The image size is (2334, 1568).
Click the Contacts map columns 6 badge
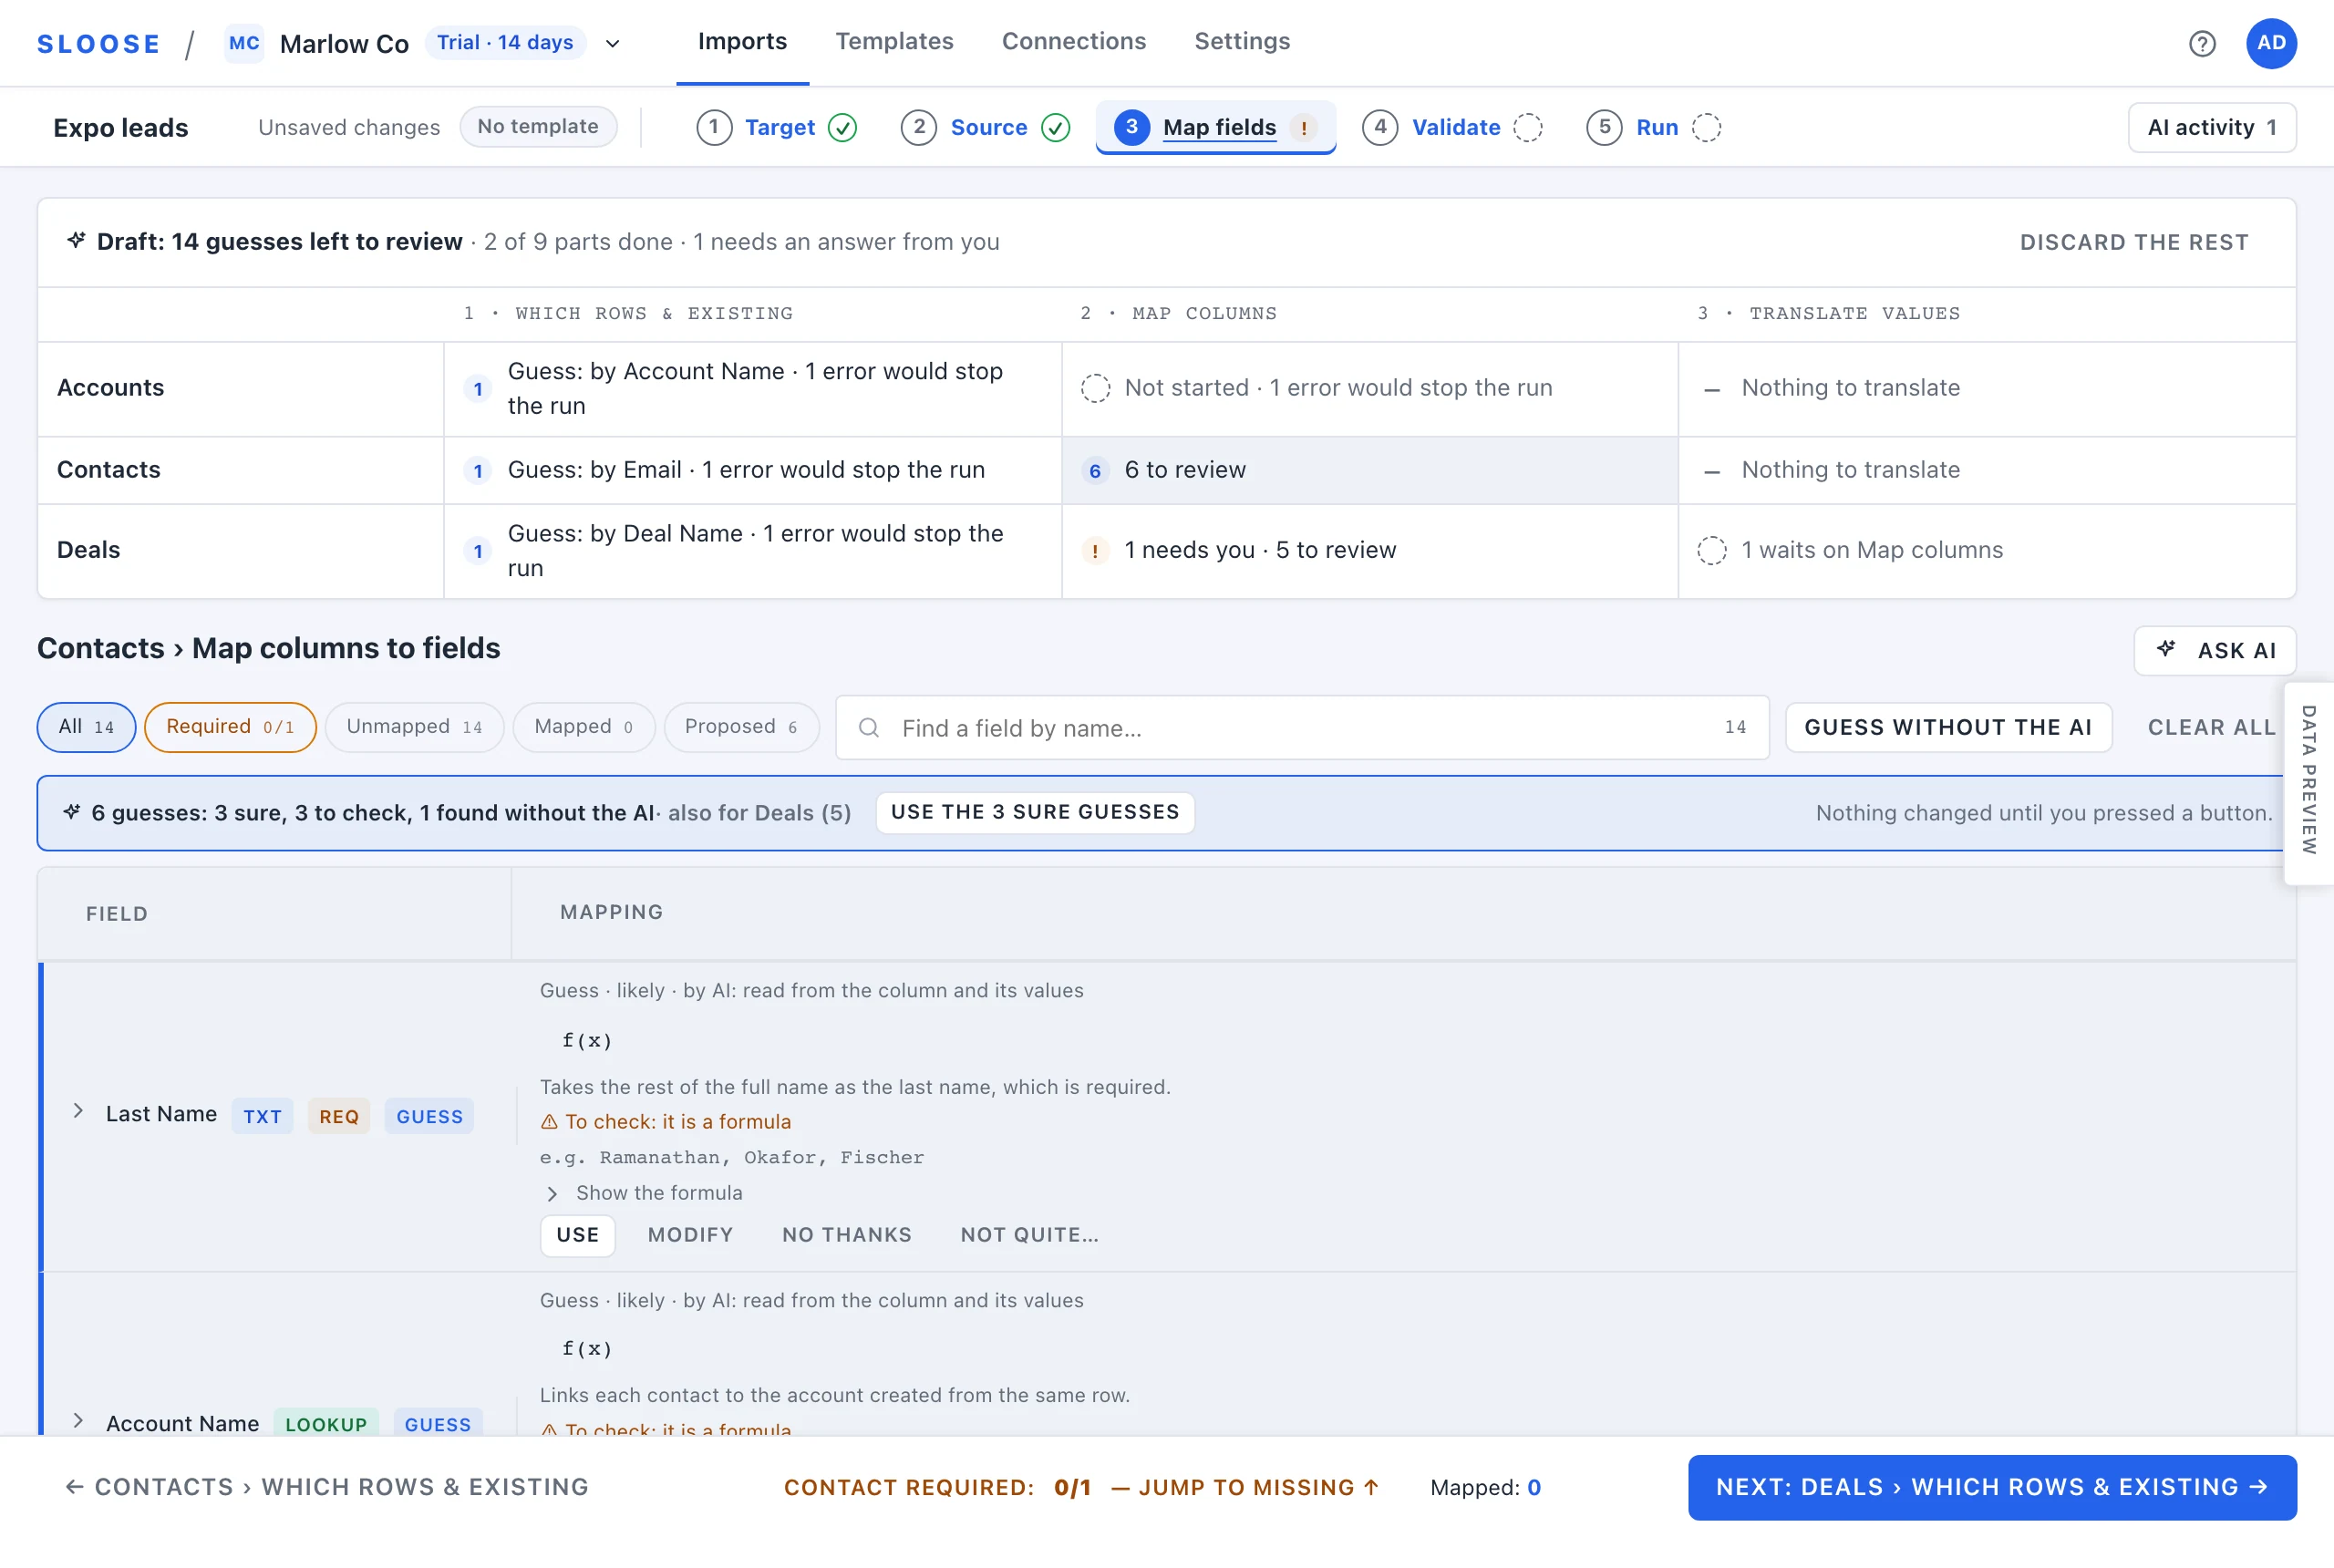(1095, 471)
